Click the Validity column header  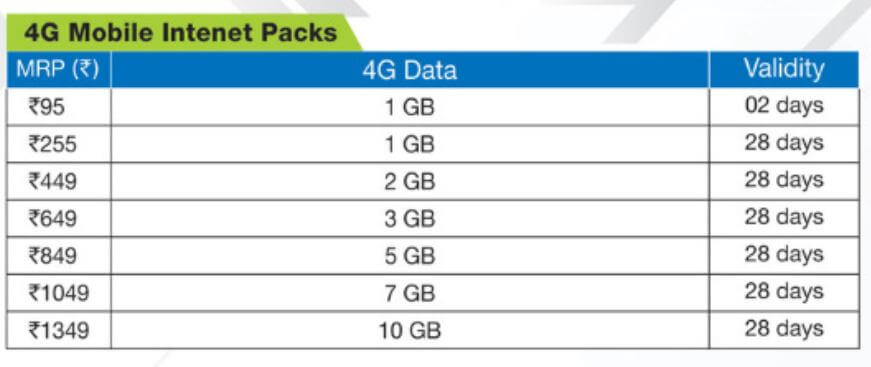pyautogui.click(x=784, y=70)
